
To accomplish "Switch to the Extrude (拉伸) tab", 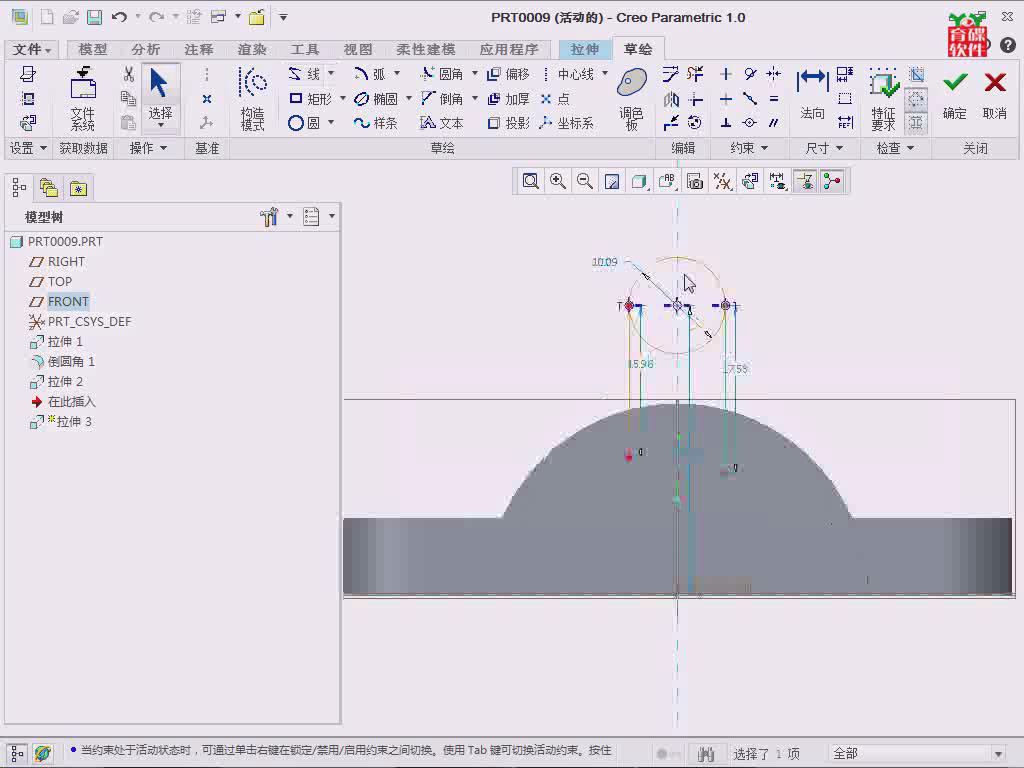I will (584, 50).
